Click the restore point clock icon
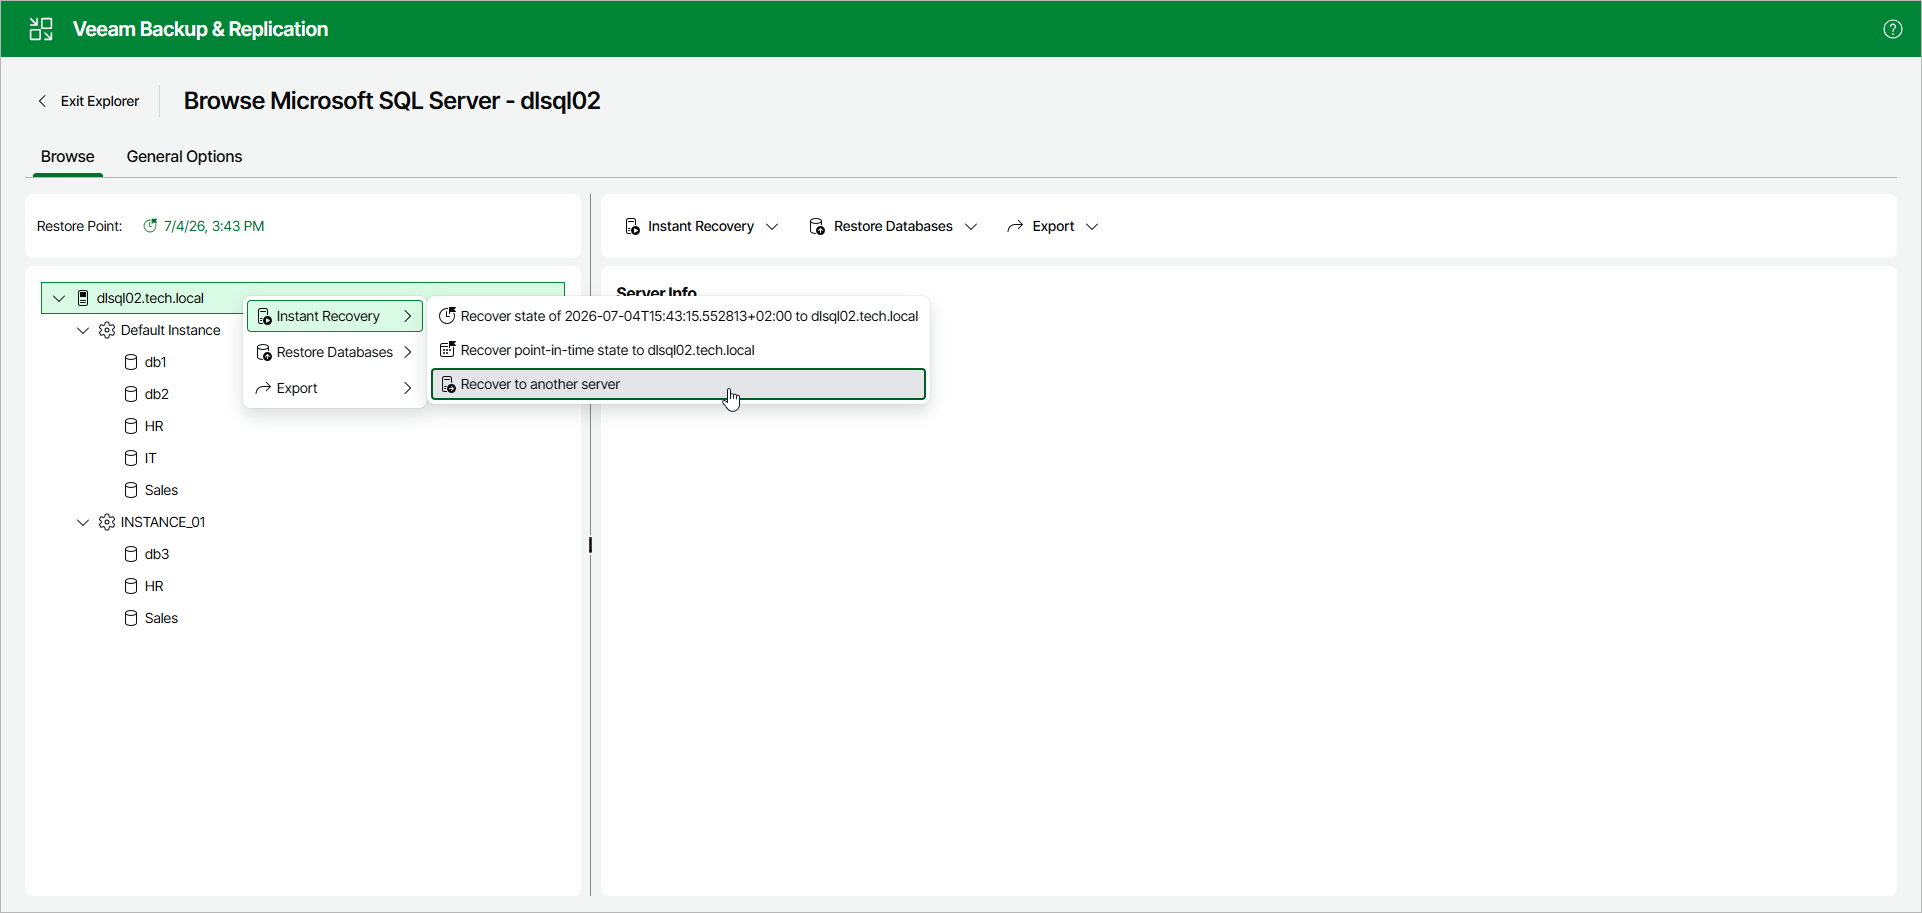1922x913 pixels. click(150, 226)
